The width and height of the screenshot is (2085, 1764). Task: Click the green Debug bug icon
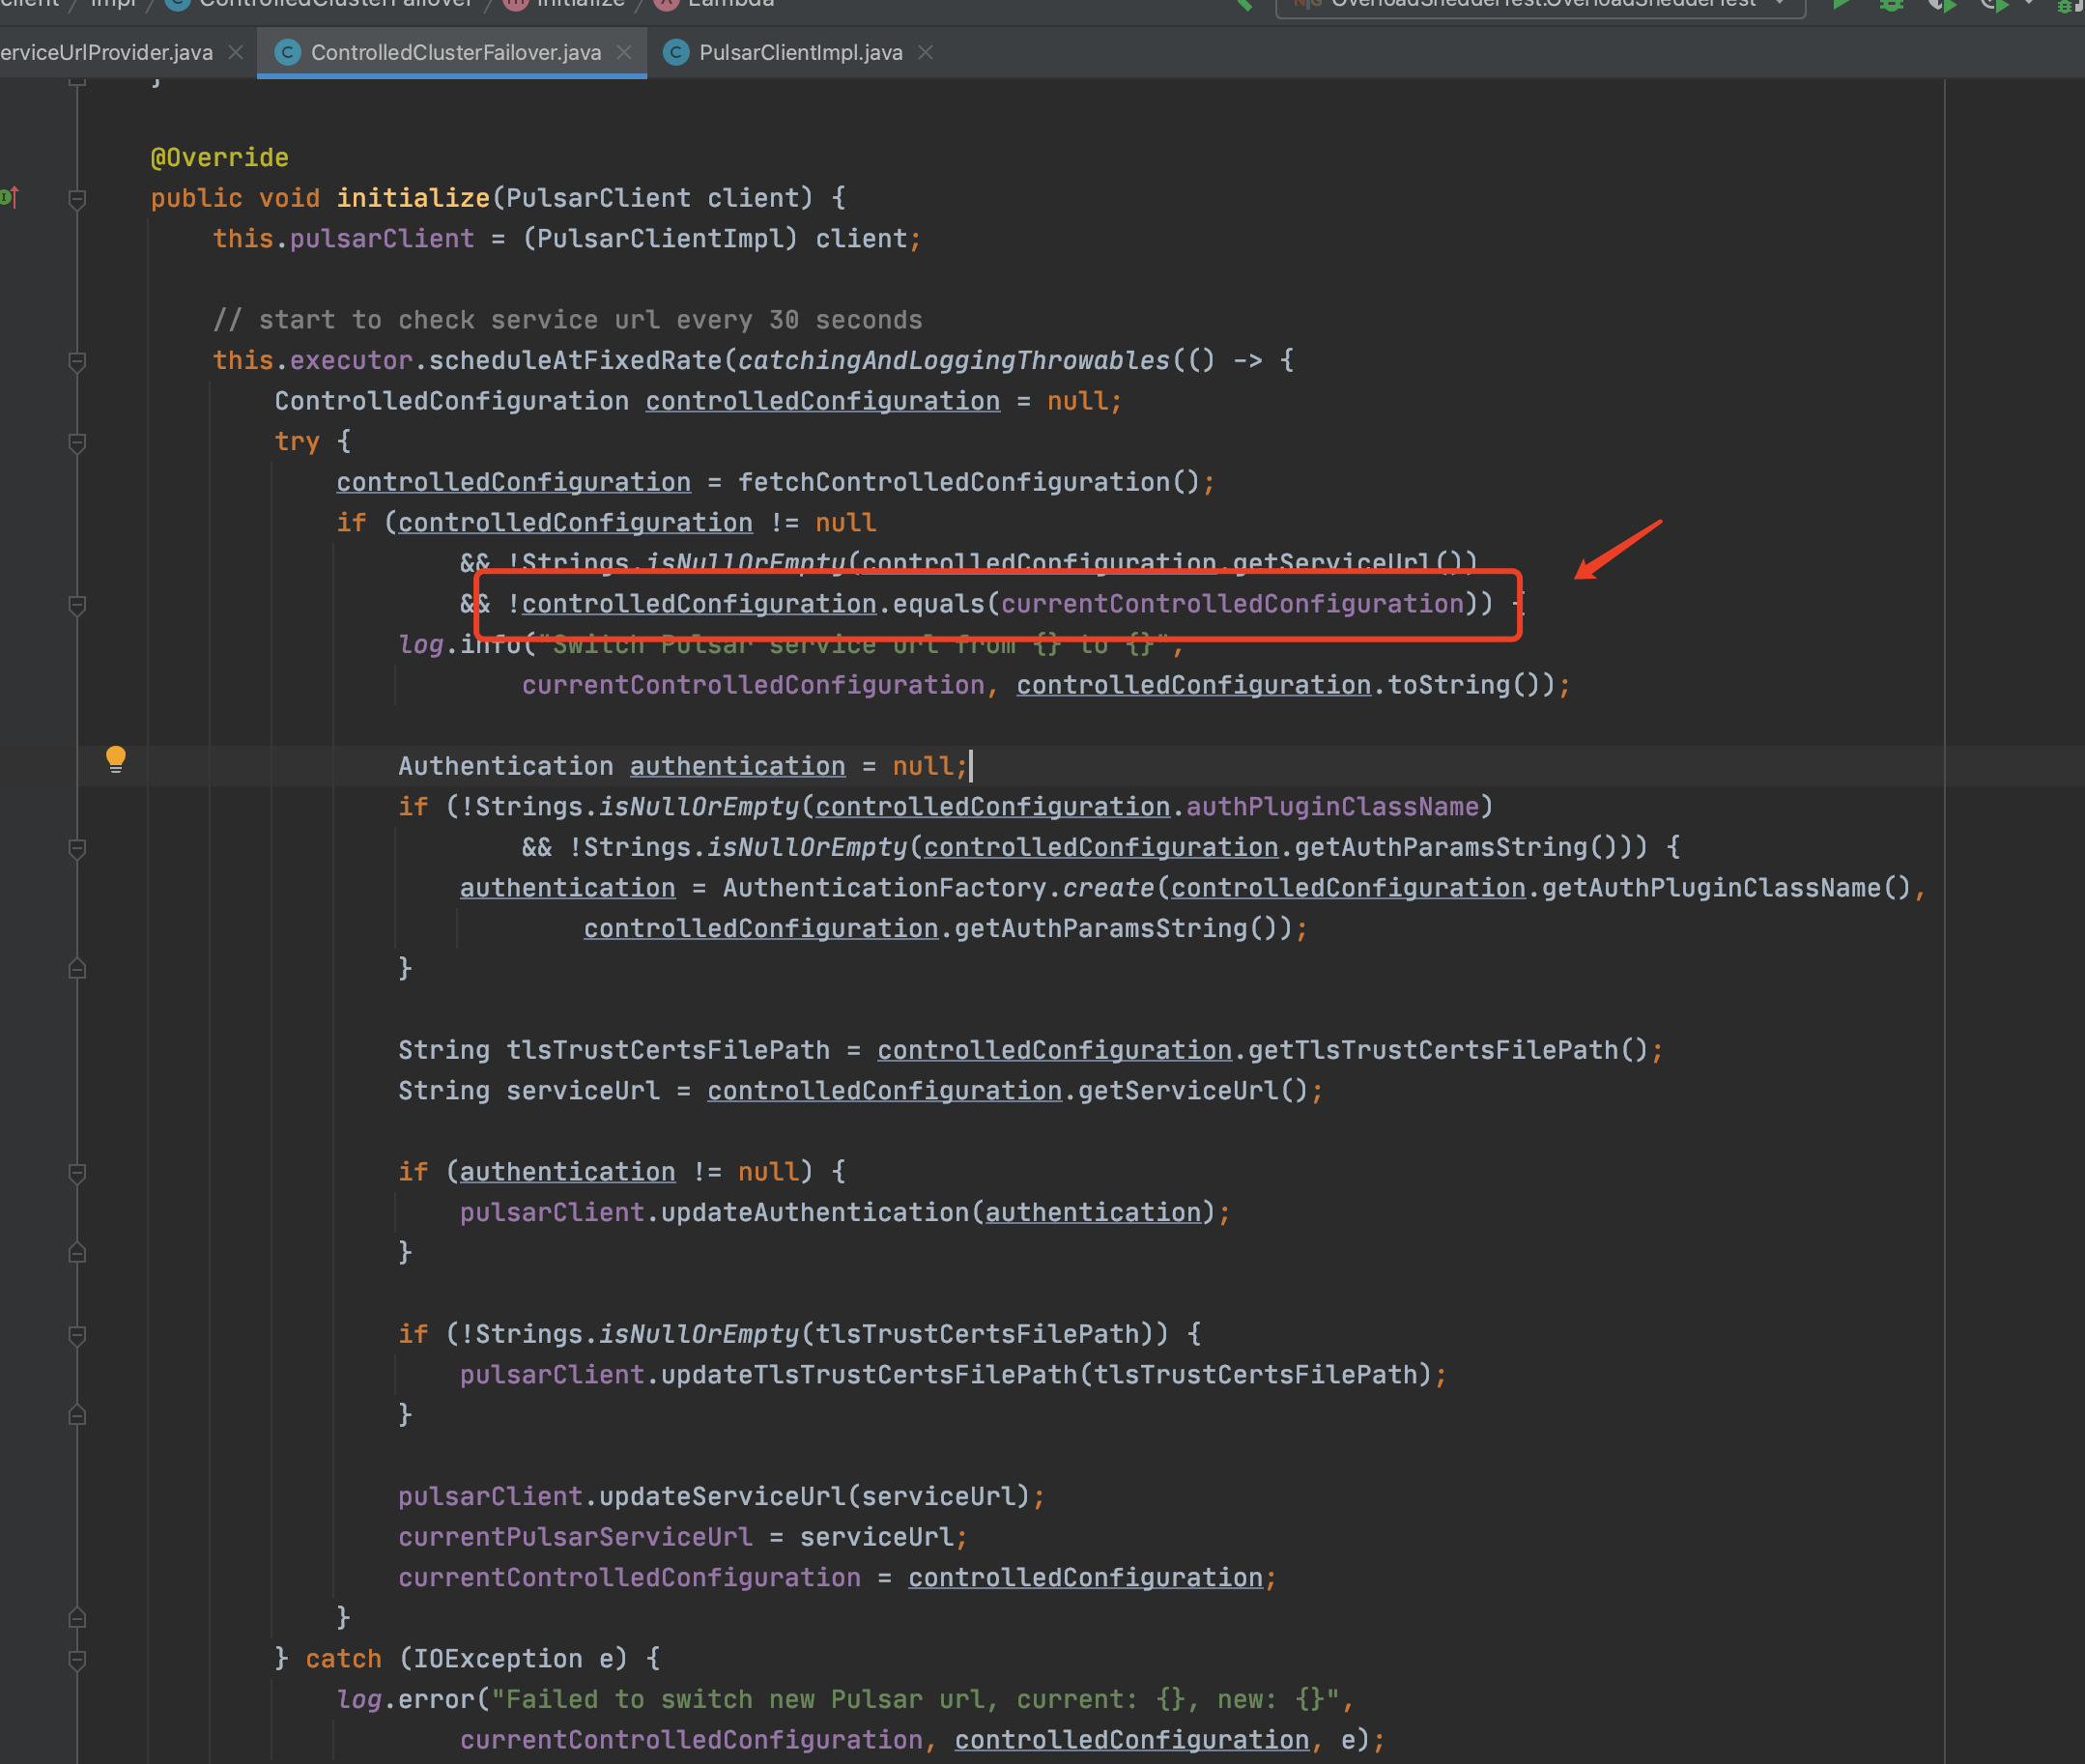(x=1890, y=4)
